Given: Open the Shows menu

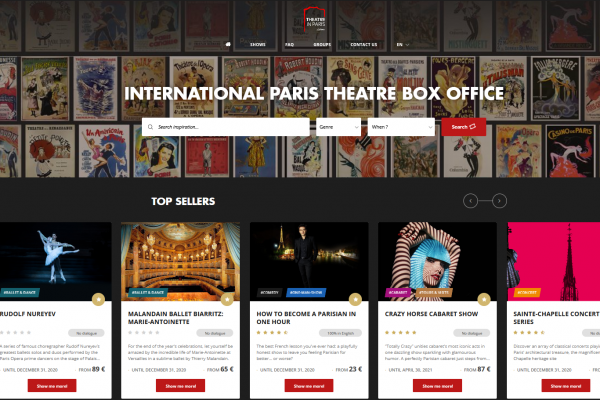Looking at the screenshot, I should tap(258, 44).
